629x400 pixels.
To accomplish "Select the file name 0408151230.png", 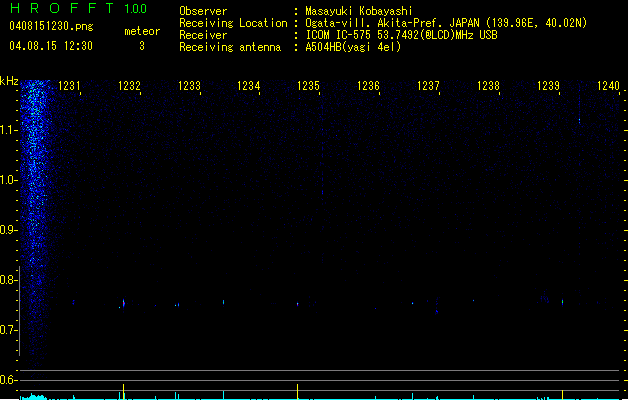I will click(x=51, y=26).
